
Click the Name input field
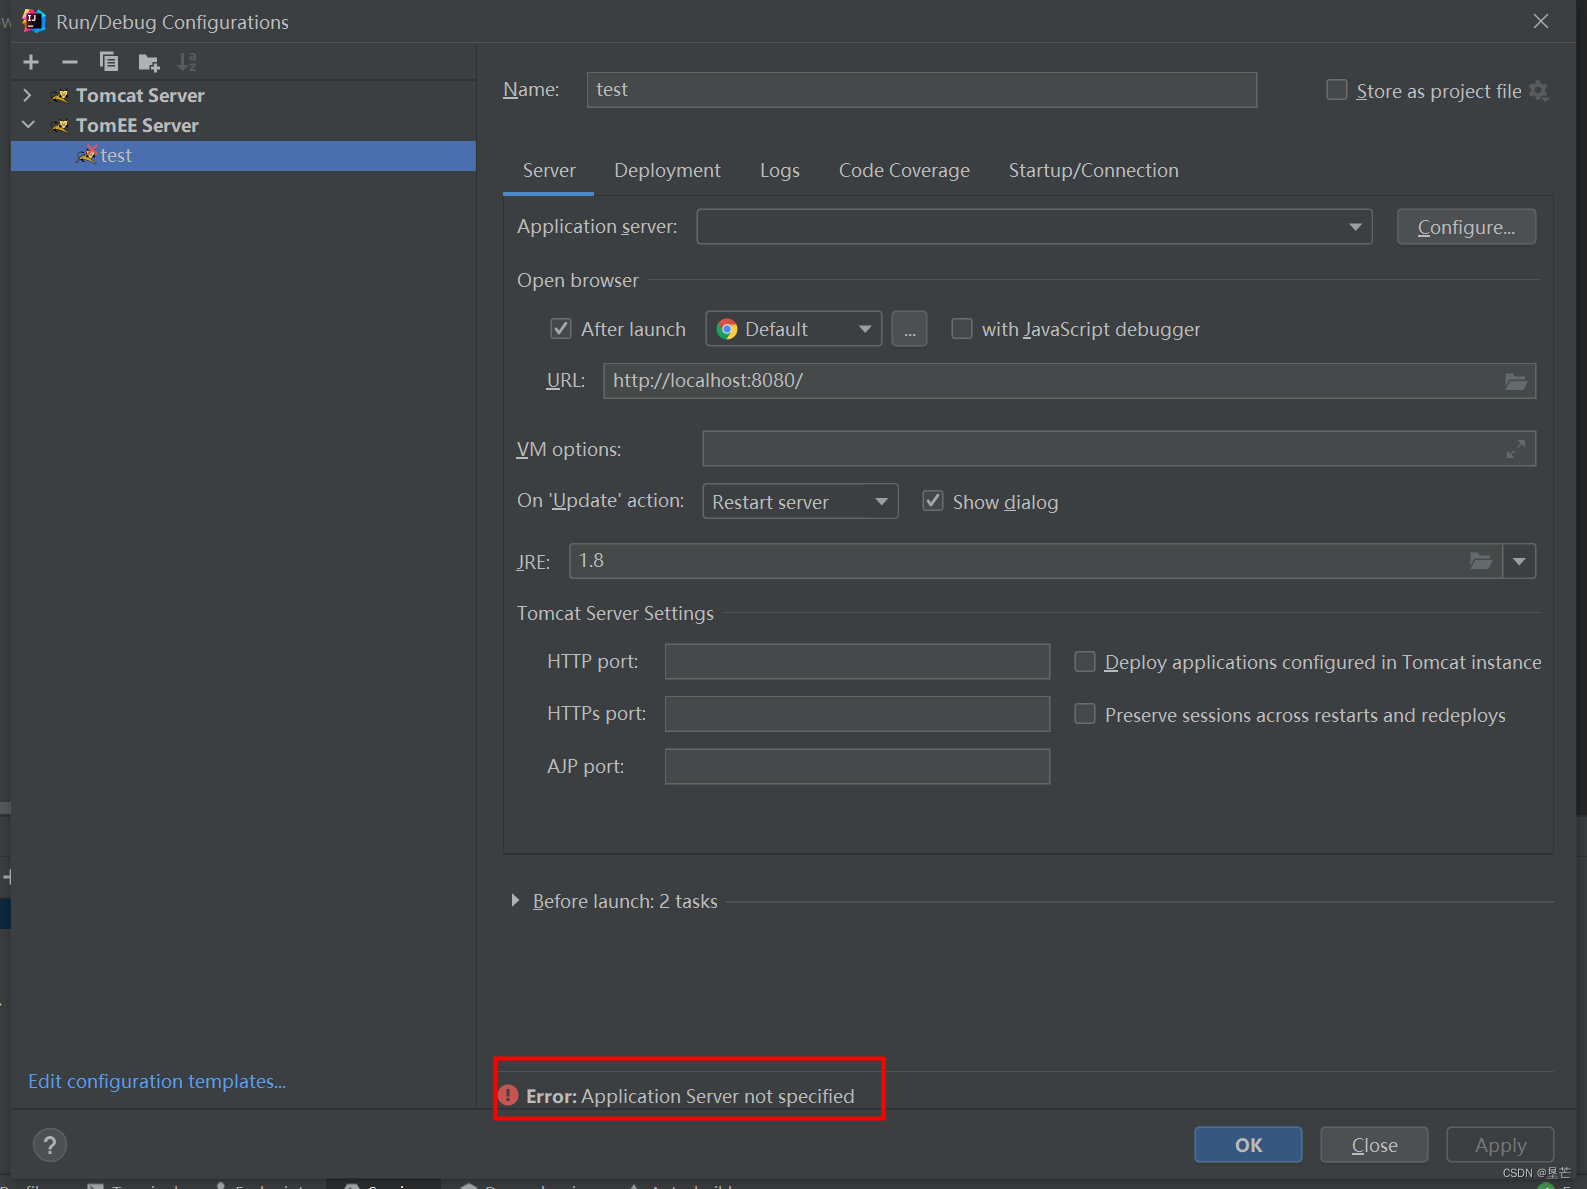(x=921, y=90)
